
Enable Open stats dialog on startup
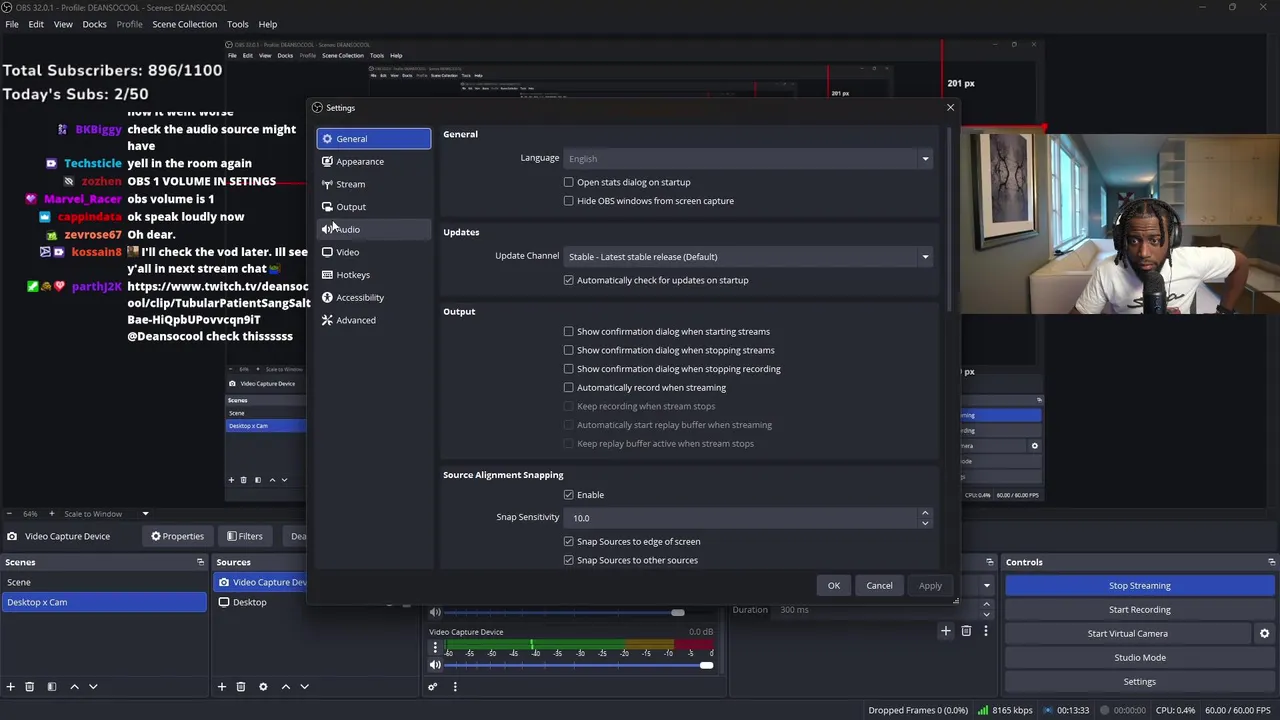click(x=569, y=182)
